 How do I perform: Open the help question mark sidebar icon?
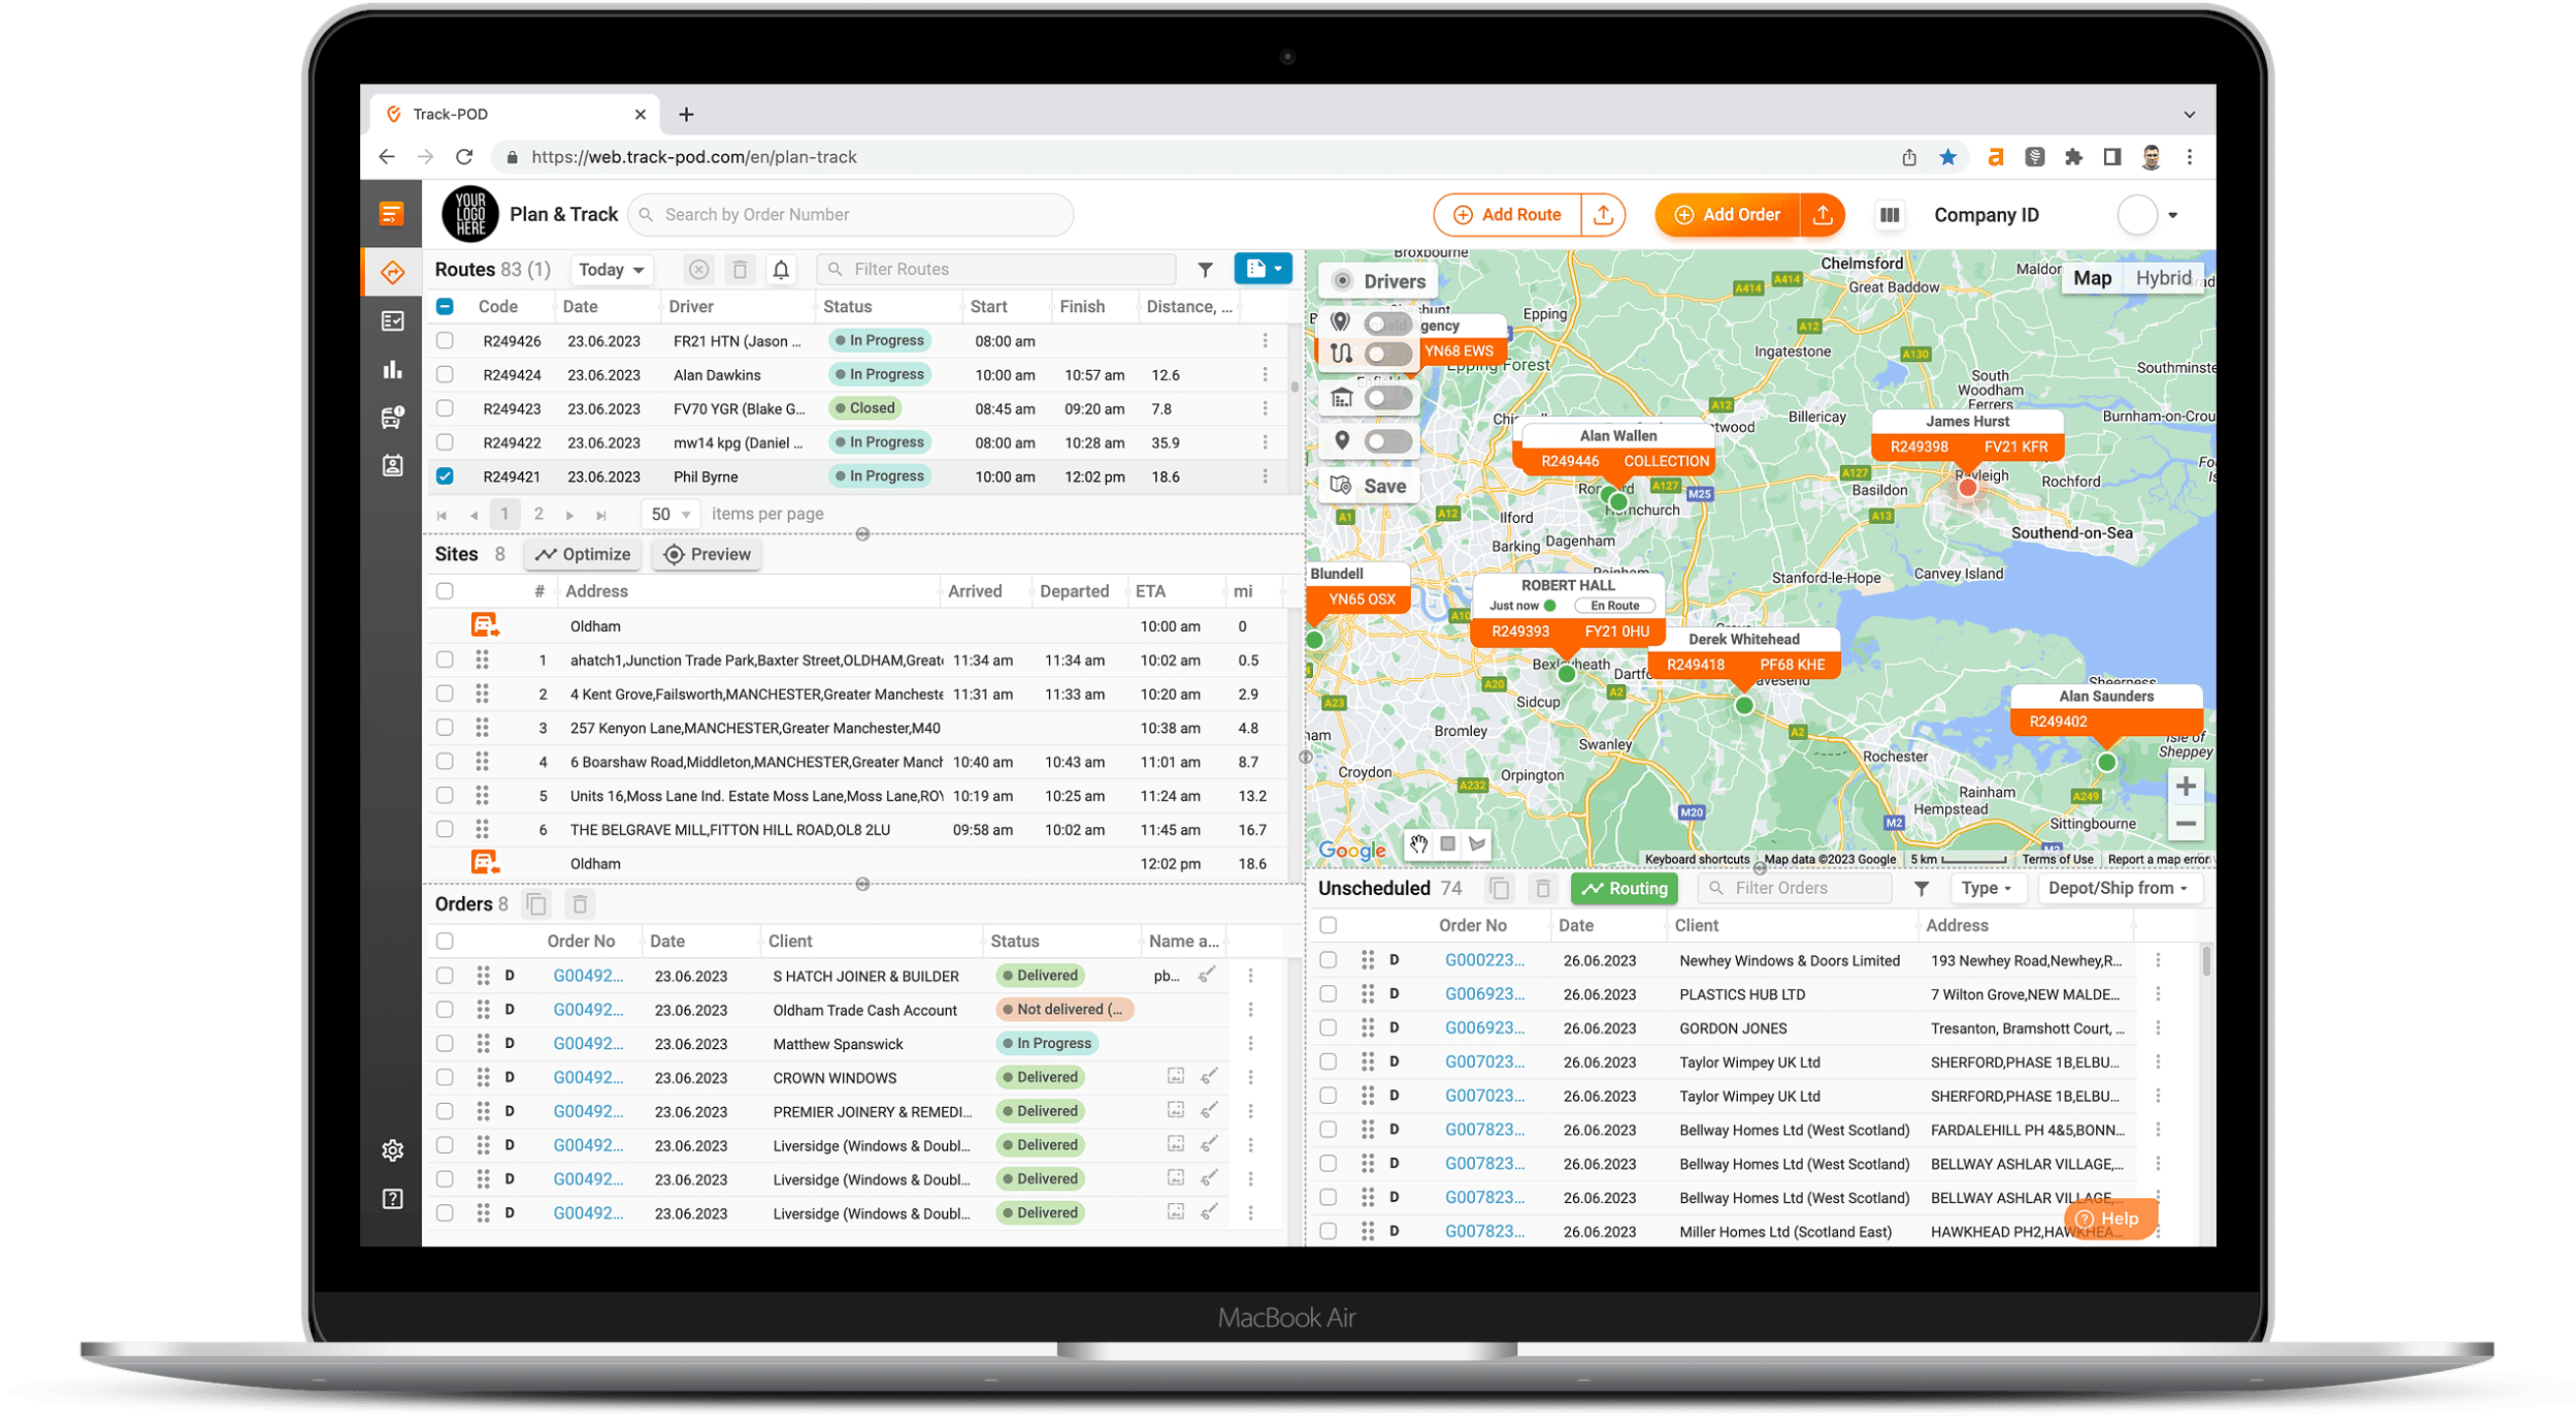tap(392, 1199)
